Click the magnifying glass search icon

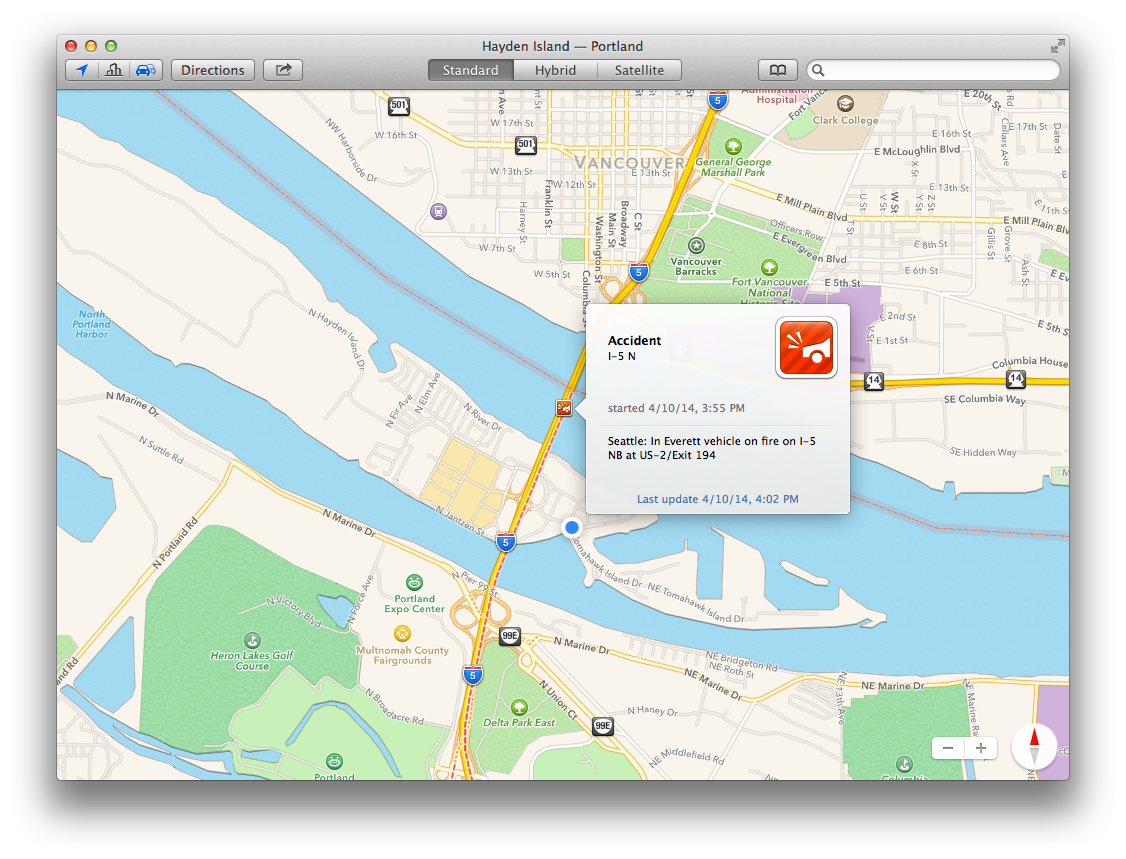(818, 70)
